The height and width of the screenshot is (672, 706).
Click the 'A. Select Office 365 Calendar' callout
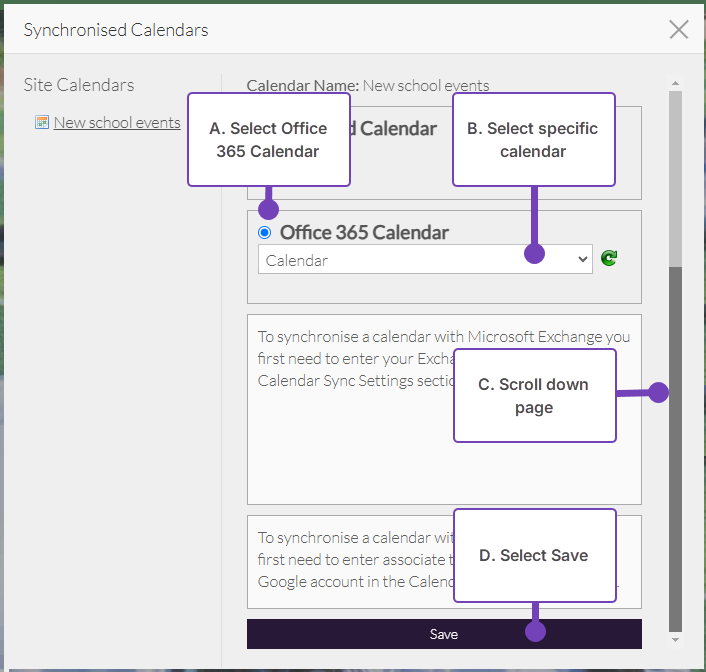[269, 140]
